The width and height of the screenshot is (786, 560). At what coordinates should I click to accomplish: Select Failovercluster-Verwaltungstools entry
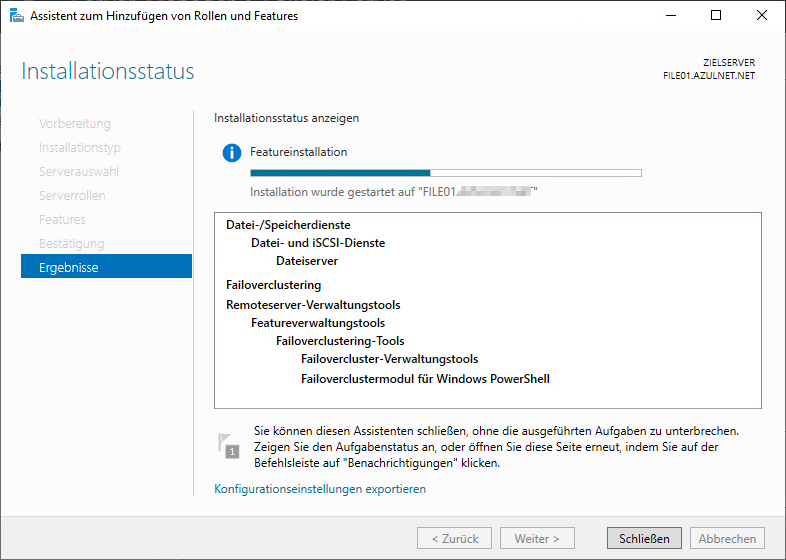[389, 359]
